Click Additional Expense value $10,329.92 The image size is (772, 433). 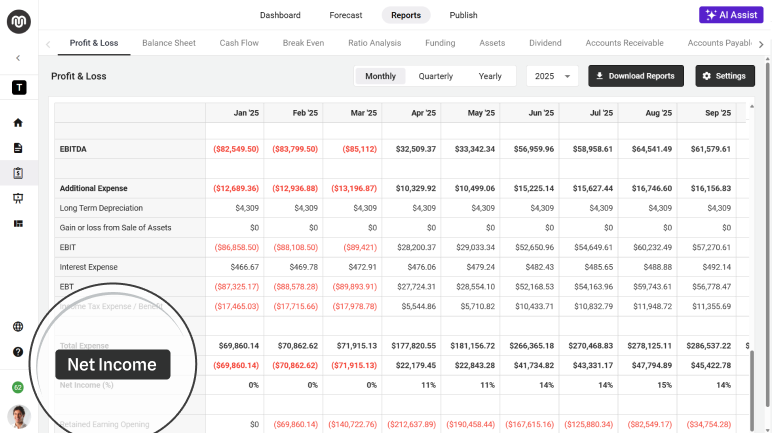coord(416,188)
